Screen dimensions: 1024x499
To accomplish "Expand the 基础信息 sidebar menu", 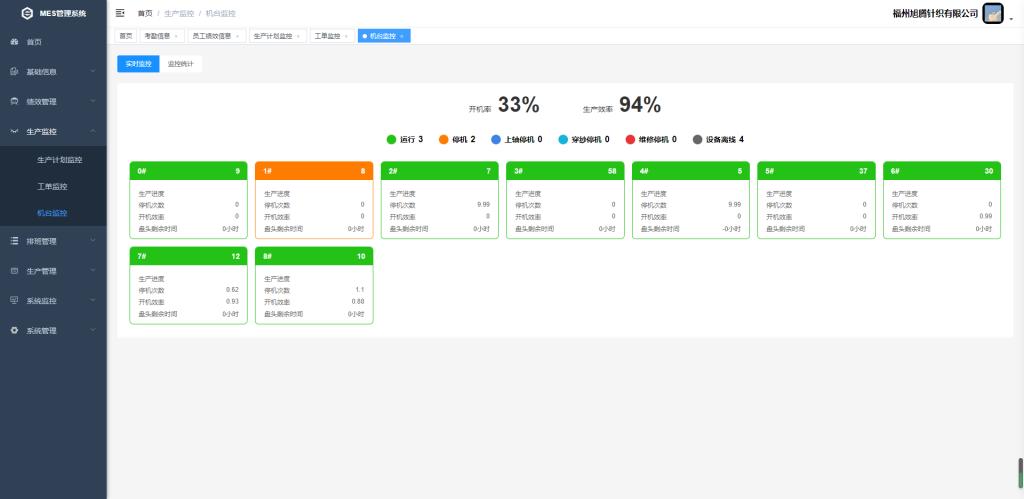I will tap(53, 72).
